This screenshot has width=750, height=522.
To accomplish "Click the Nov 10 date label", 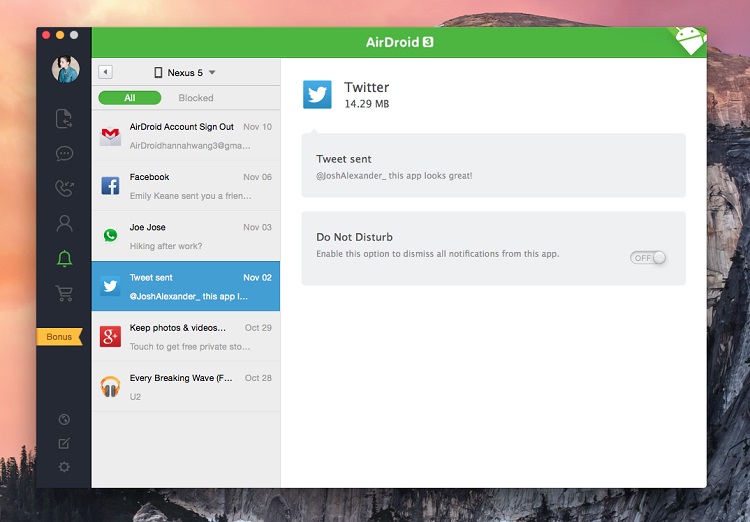I will (257, 127).
